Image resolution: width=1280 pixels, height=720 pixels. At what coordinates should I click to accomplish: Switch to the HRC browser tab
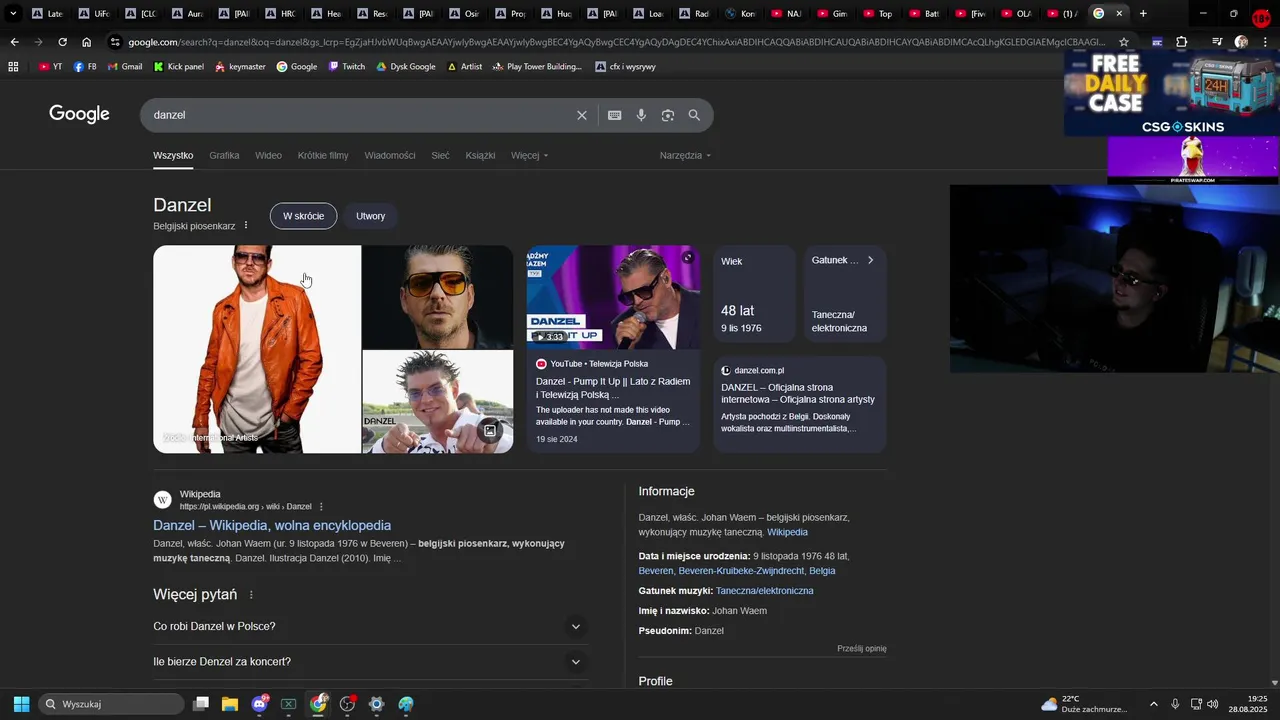point(280,14)
